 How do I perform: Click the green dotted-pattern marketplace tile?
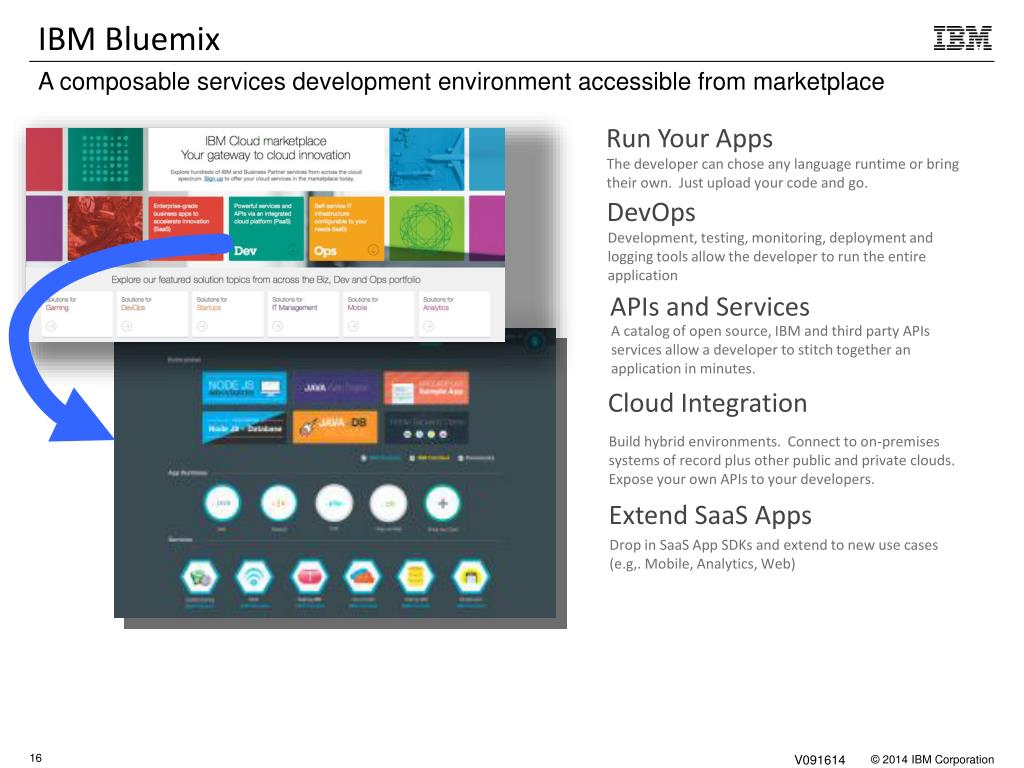(x=105, y=159)
